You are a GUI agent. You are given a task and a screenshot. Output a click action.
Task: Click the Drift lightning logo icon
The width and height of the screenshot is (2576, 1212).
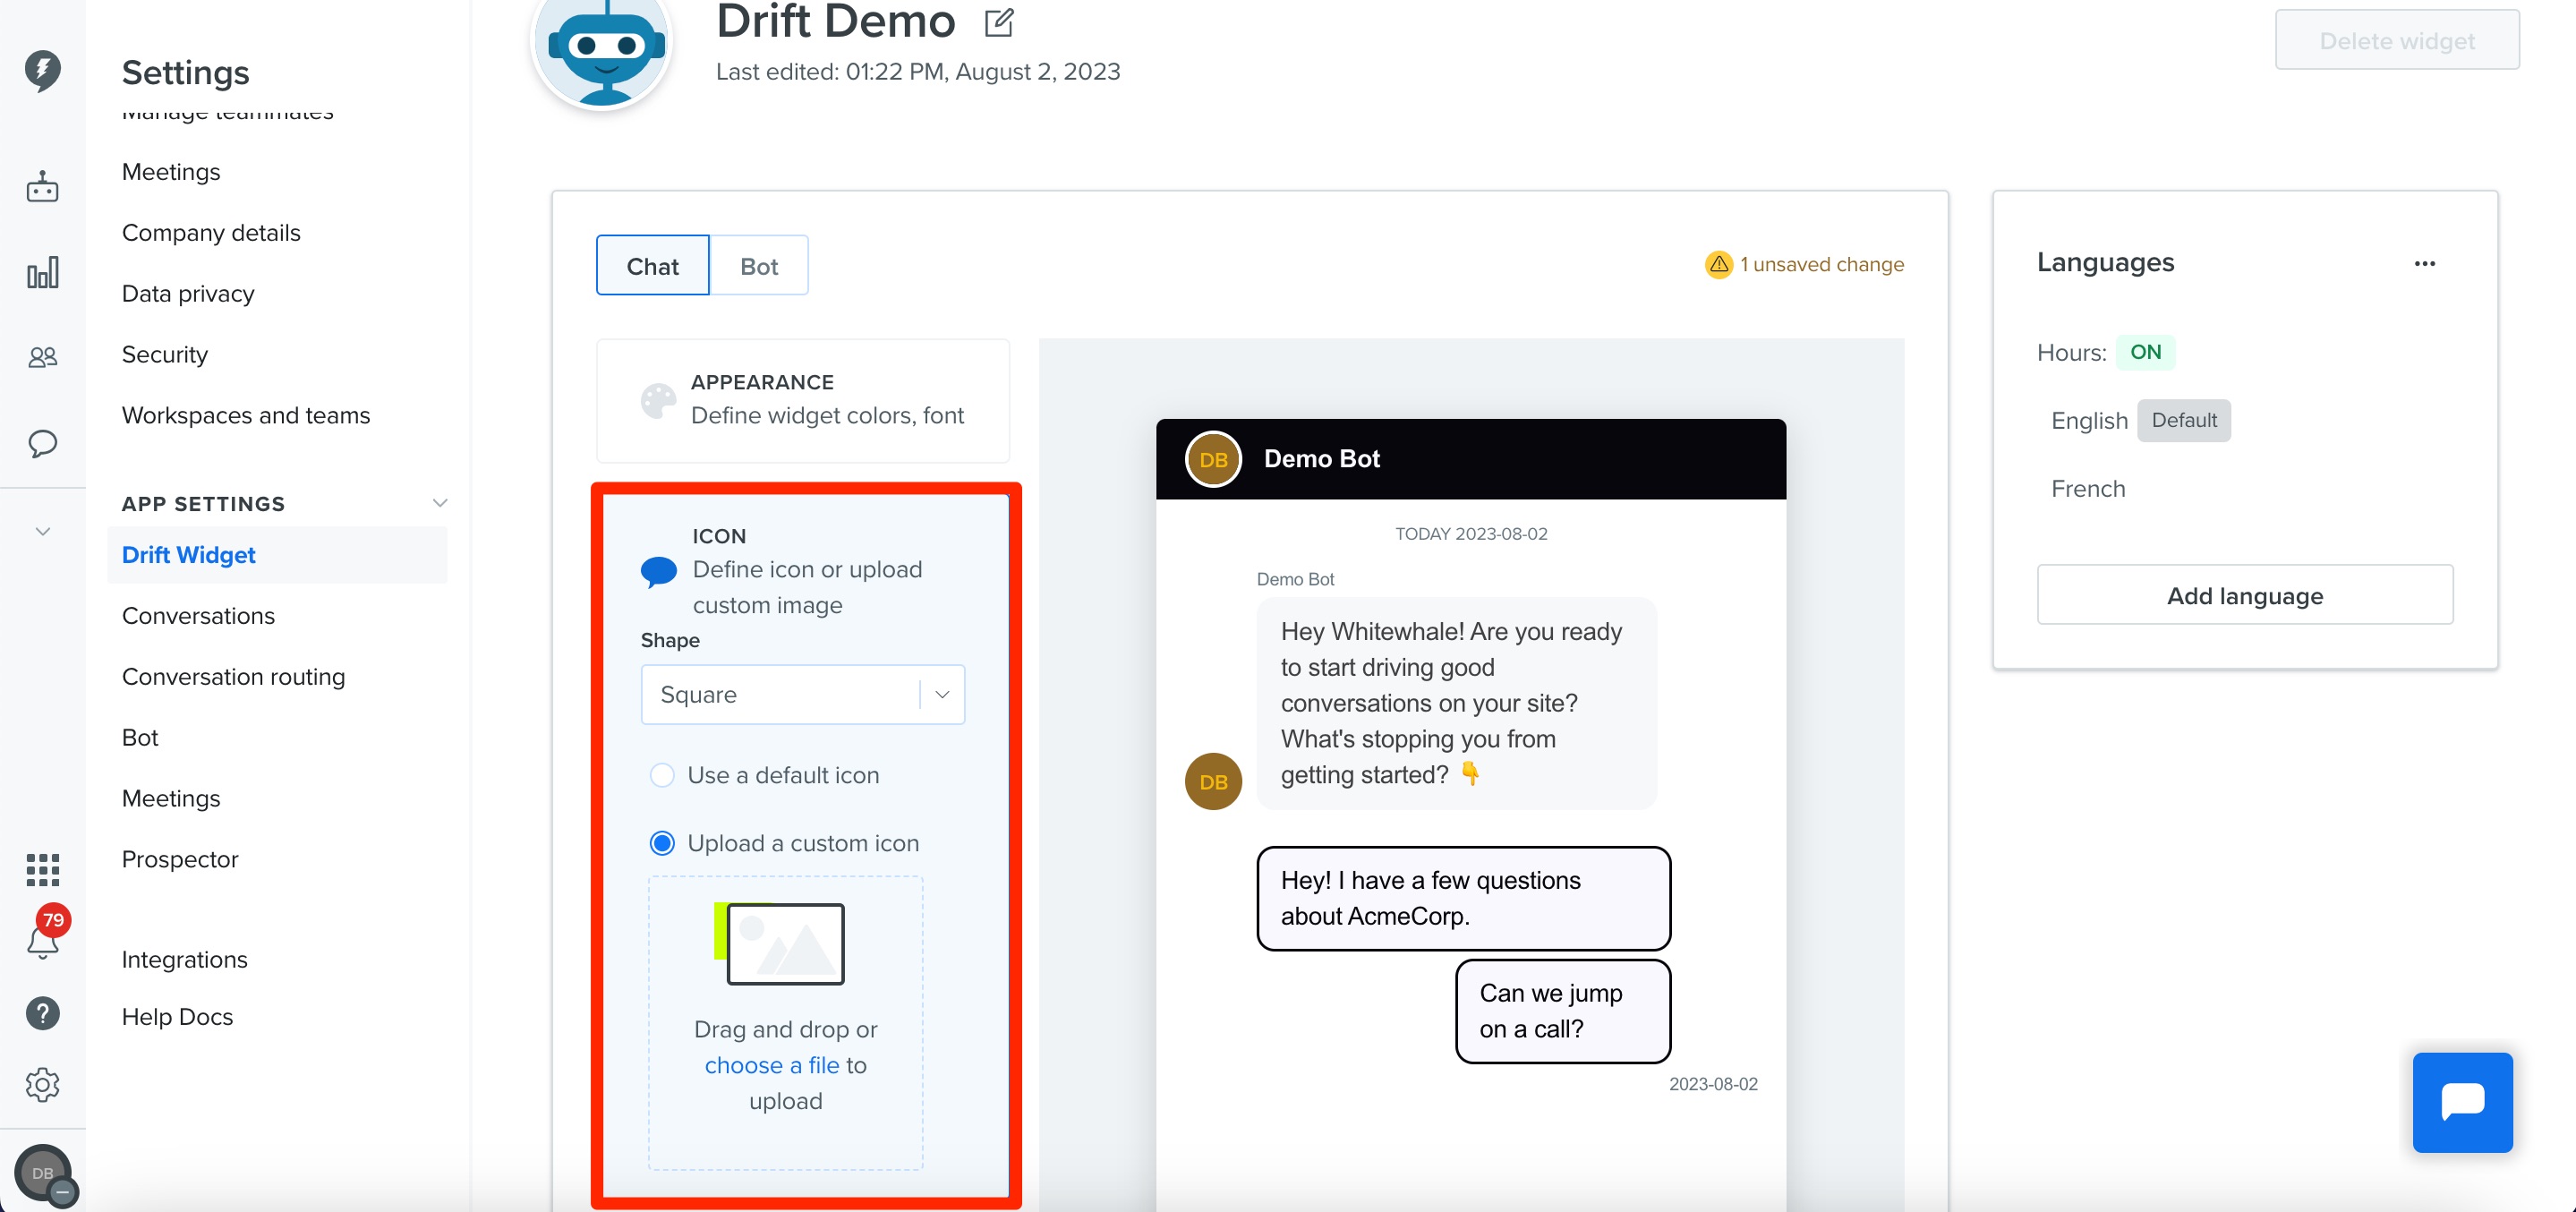pos(42,70)
